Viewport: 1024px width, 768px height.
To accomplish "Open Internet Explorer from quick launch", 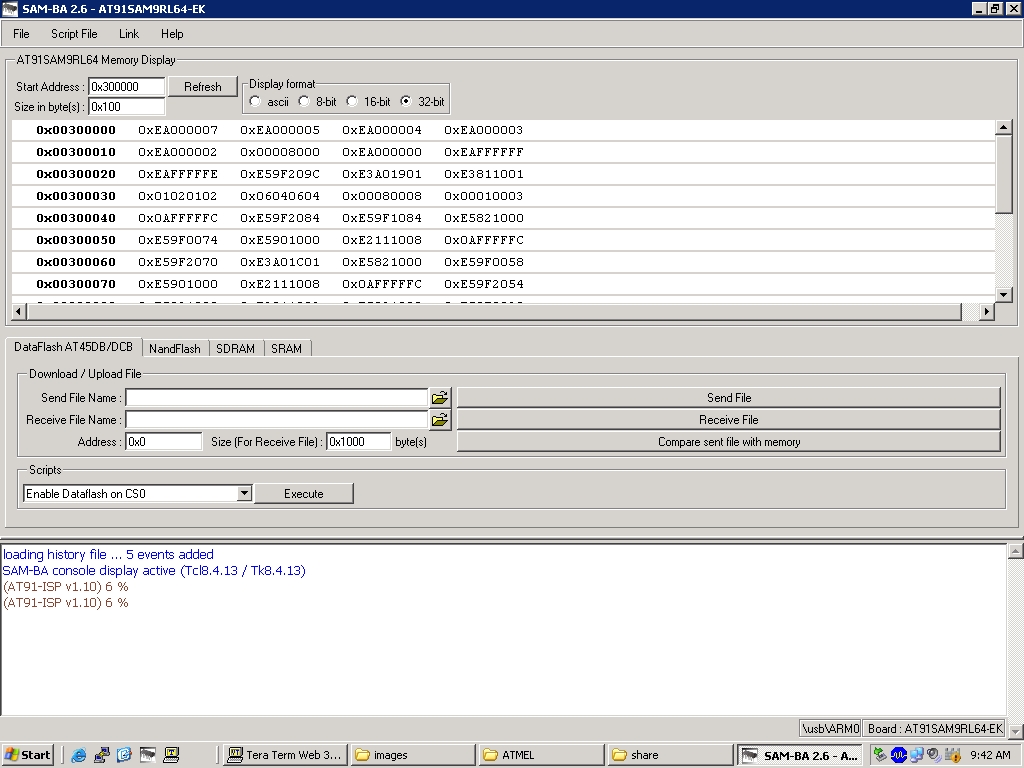I will (79, 755).
